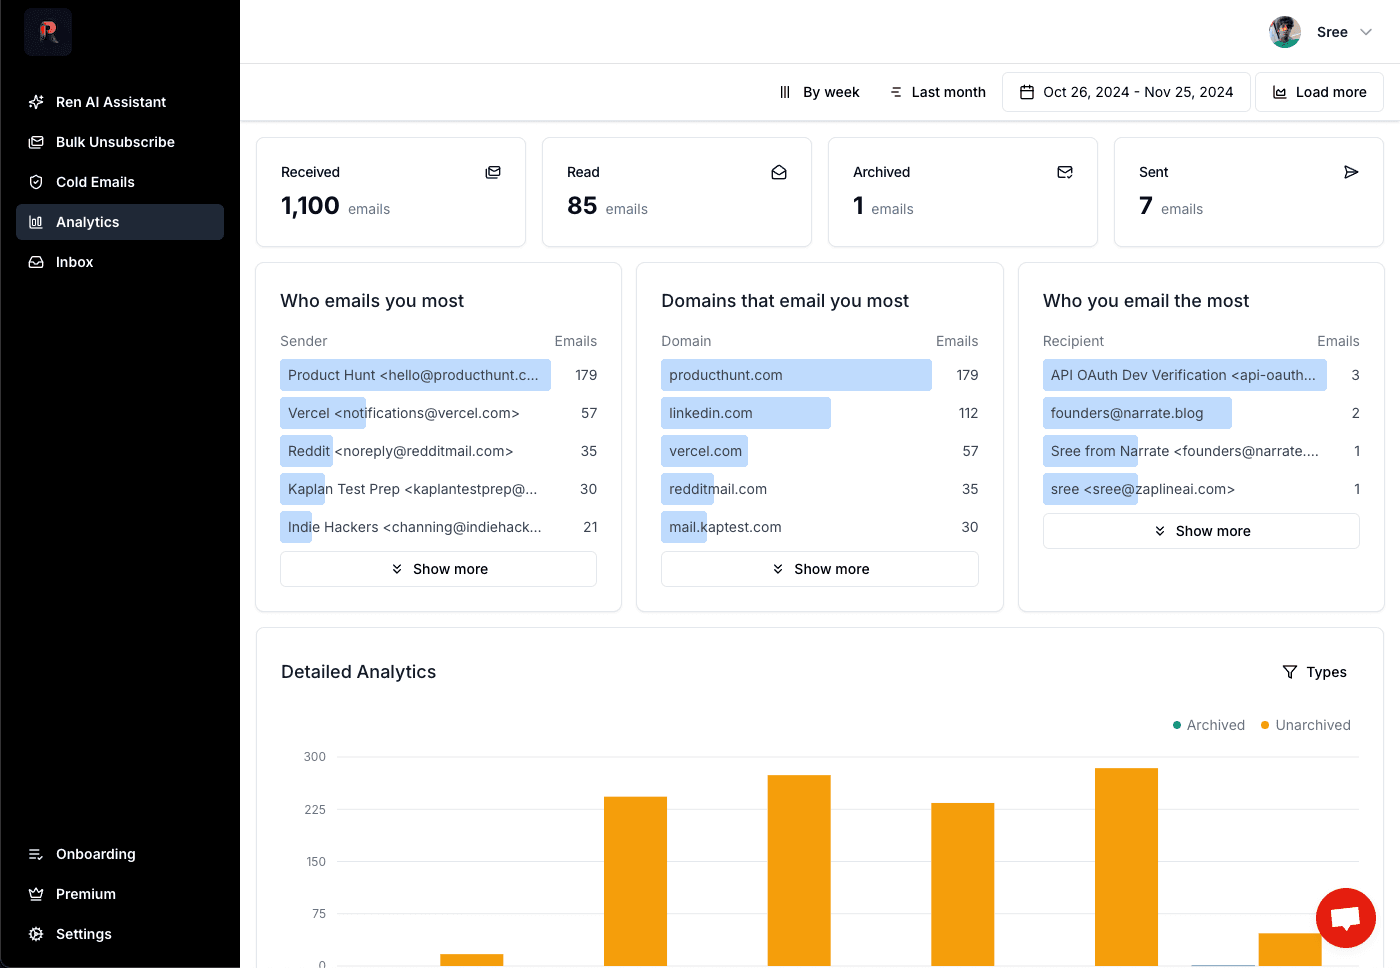This screenshot has width=1400, height=968.
Task: Open the Inbox page
Action: pyautogui.click(x=120, y=262)
